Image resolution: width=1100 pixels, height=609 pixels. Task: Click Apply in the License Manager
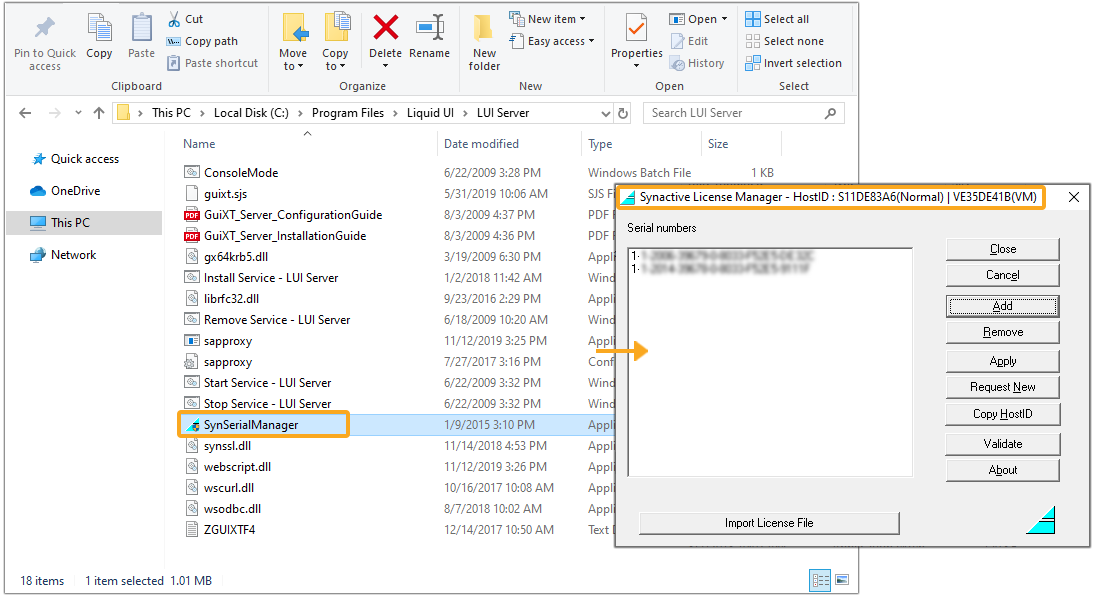tap(1002, 361)
